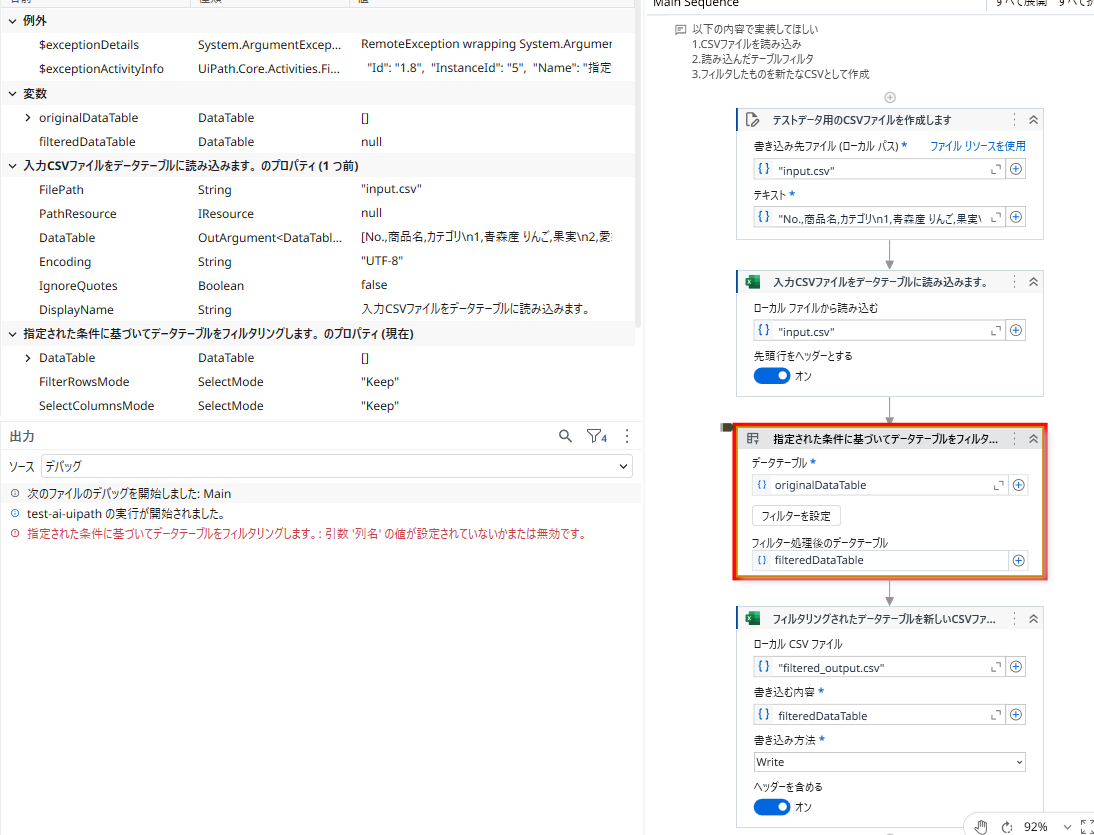Screen dimensions: 1094x835
Task: Collapse the highlighted filter data table activity card
Action: click(x=1033, y=439)
